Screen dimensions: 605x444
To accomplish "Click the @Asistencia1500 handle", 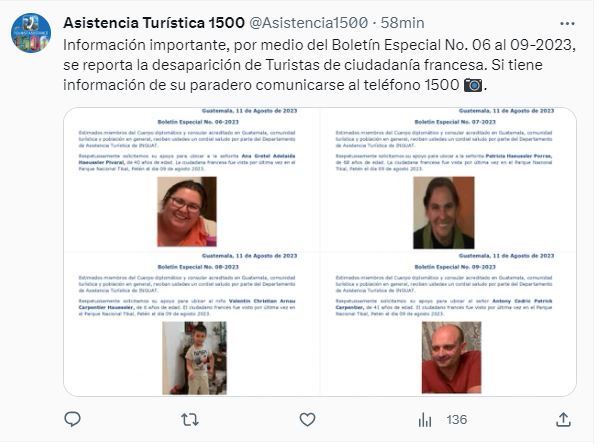I will pos(309,23).
